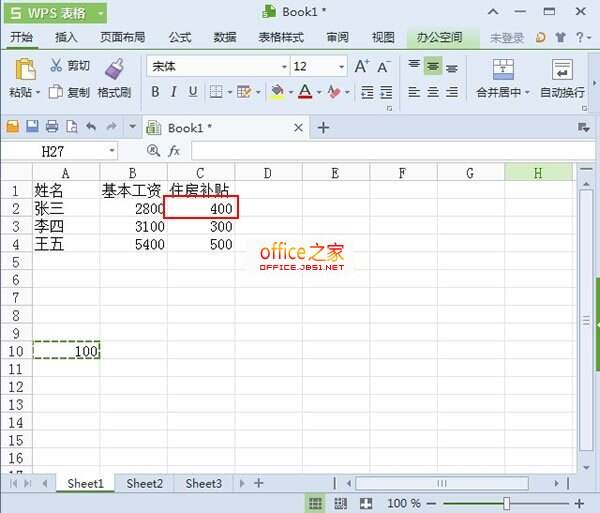Open the font size dropdown
This screenshot has height=513, width=600.
(x=341, y=67)
